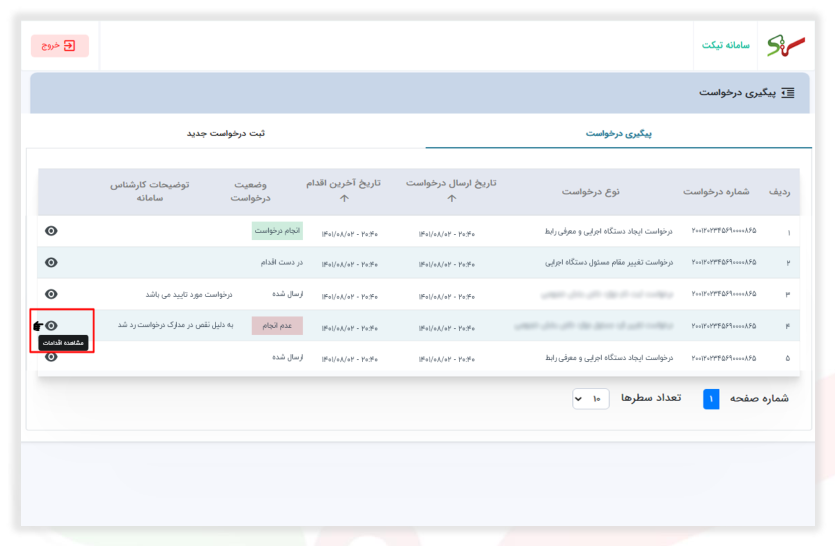Click the site logo in the header
Screen dimensions: 835x546
[x=786, y=46]
